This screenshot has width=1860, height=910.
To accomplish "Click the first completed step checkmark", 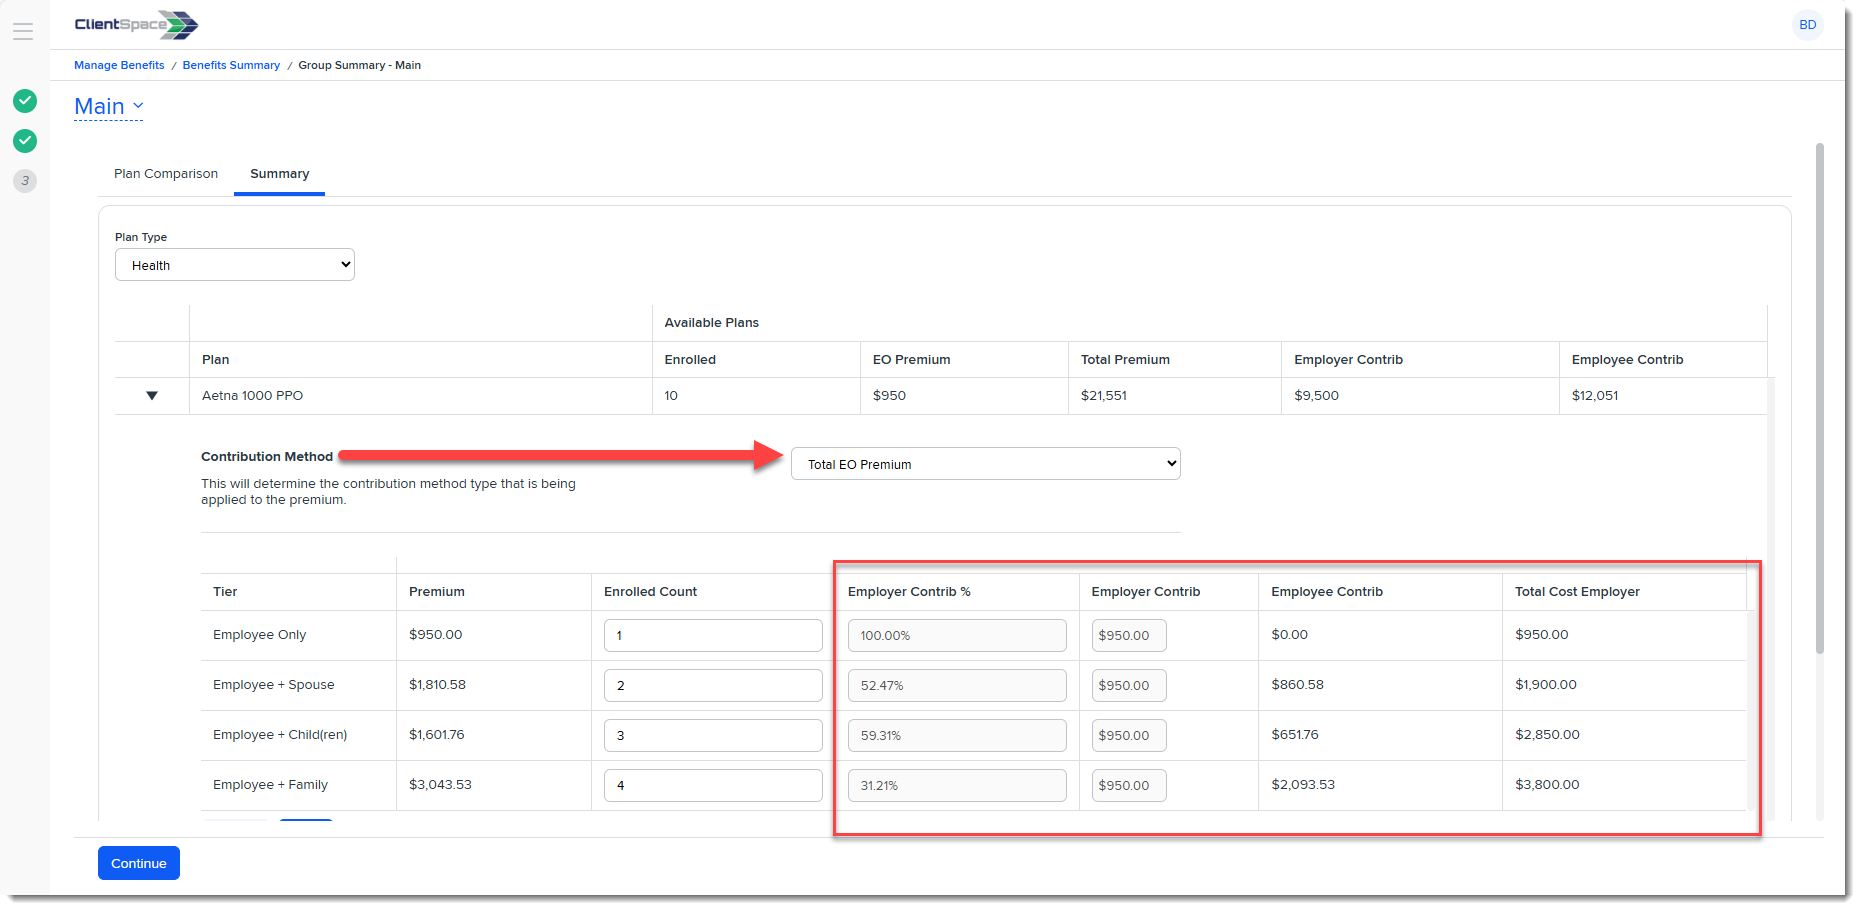I will [25, 101].
